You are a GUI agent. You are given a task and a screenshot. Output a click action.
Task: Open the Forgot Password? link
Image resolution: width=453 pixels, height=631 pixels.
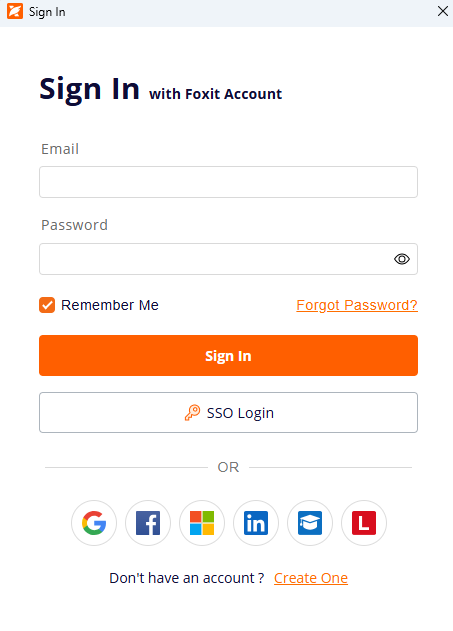click(x=357, y=305)
